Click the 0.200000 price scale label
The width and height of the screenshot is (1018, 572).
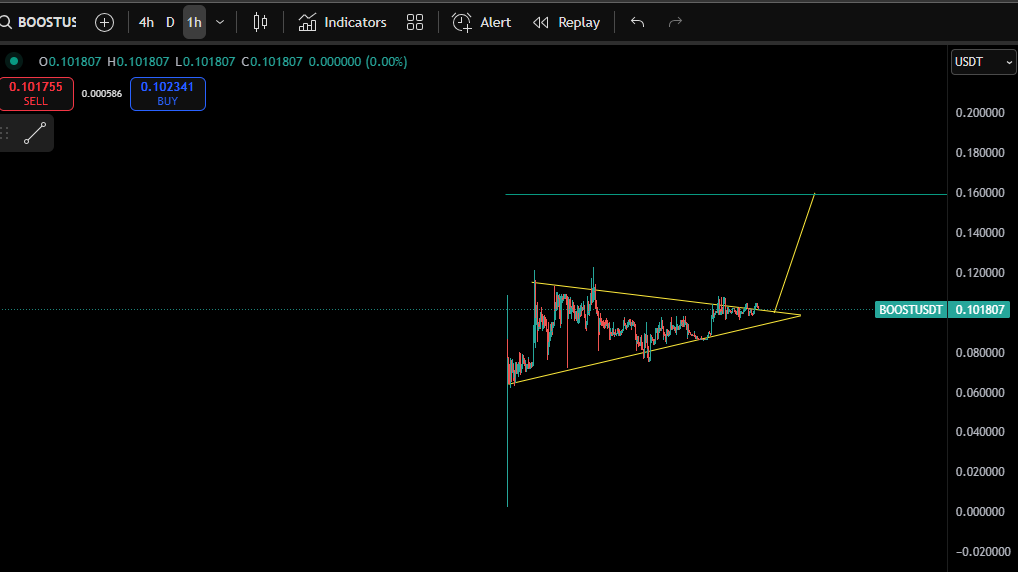[980, 112]
